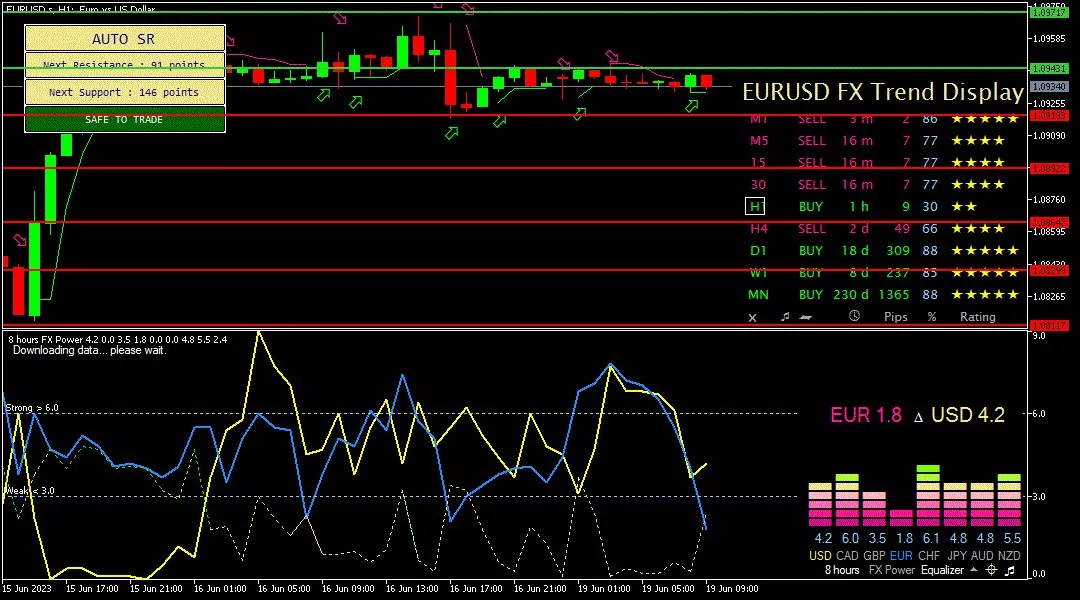The height and width of the screenshot is (600, 1080).
Task: Toggle CHF currency line in FX Power
Action: tap(928, 555)
